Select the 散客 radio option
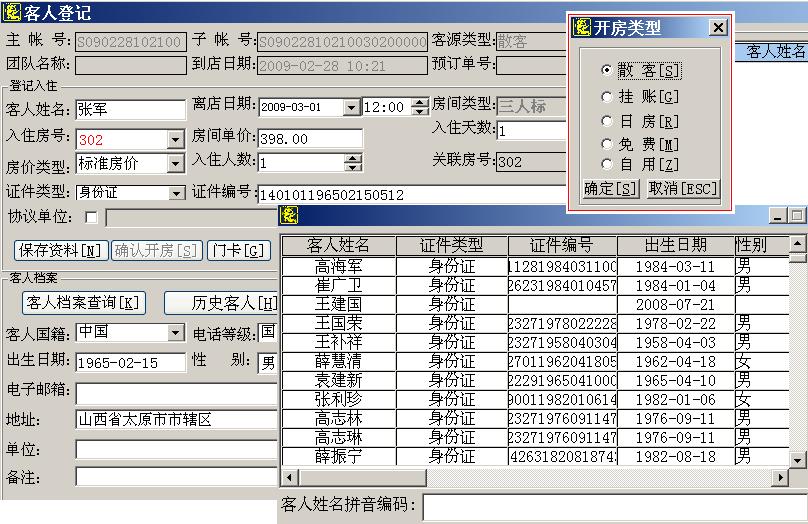Image resolution: width=808 pixels, height=524 pixels. (x=607, y=71)
